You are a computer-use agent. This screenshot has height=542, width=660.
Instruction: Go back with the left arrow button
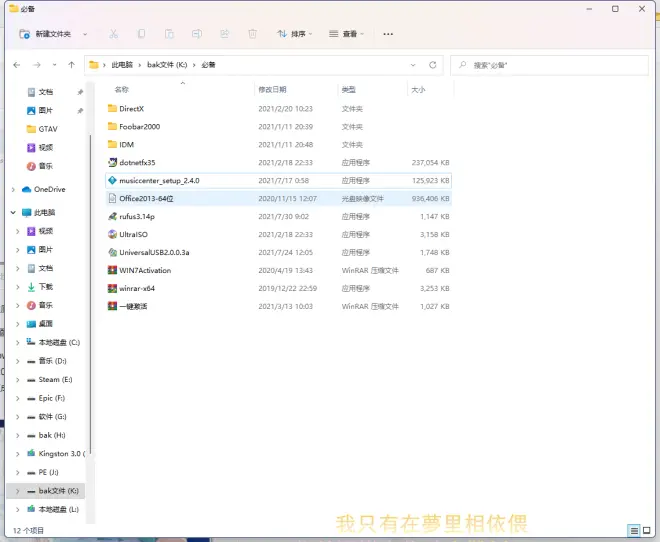(17, 65)
